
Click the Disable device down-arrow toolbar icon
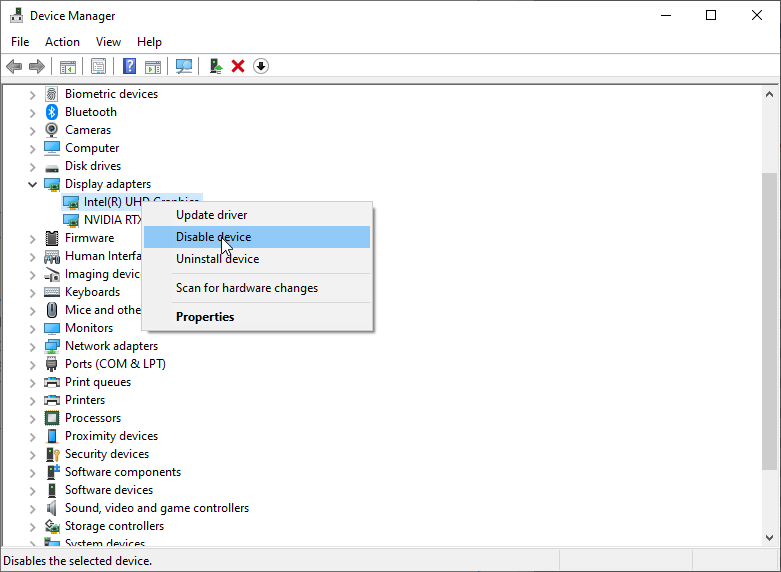tap(261, 66)
